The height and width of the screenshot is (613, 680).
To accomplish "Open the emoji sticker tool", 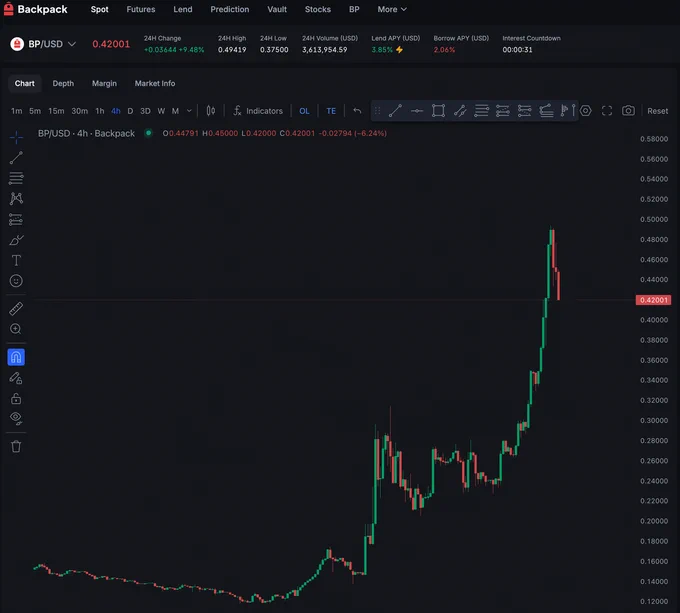I will (16, 281).
